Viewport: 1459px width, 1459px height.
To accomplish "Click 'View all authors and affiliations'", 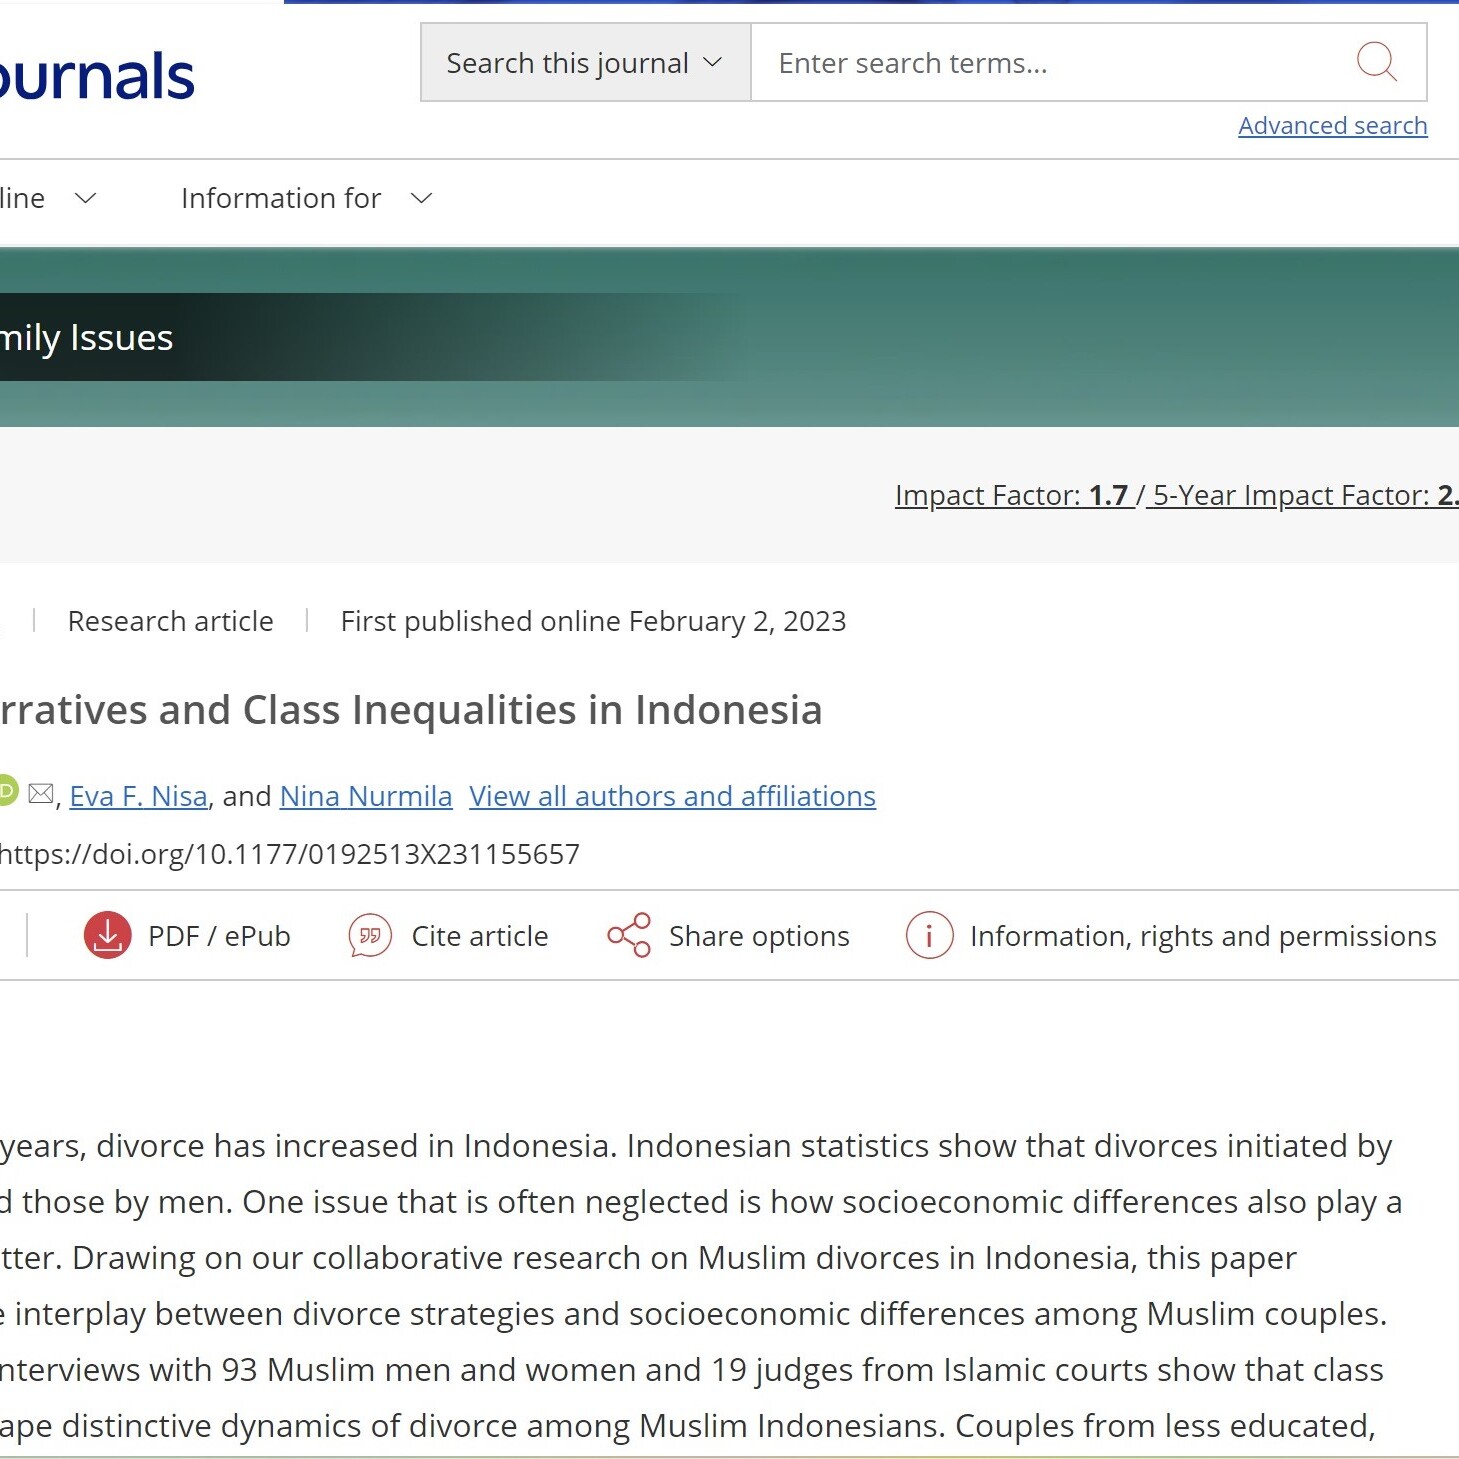I will click(672, 796).
